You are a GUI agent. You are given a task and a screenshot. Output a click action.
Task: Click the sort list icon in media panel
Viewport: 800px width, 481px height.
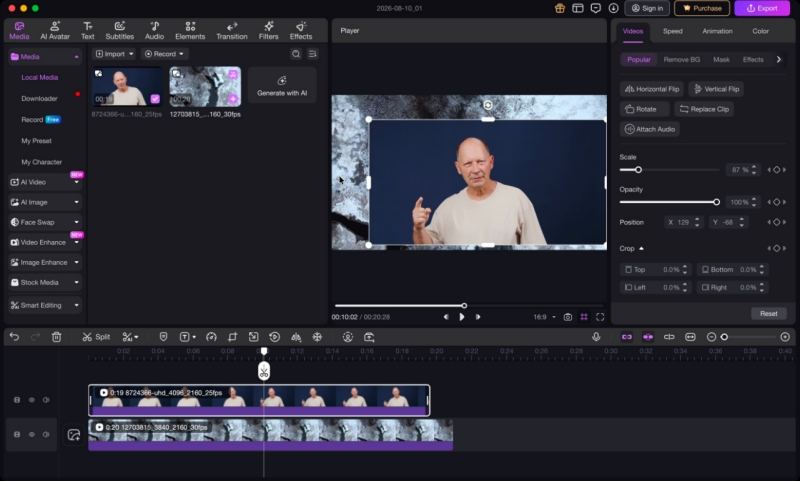[x=313, y=54]
